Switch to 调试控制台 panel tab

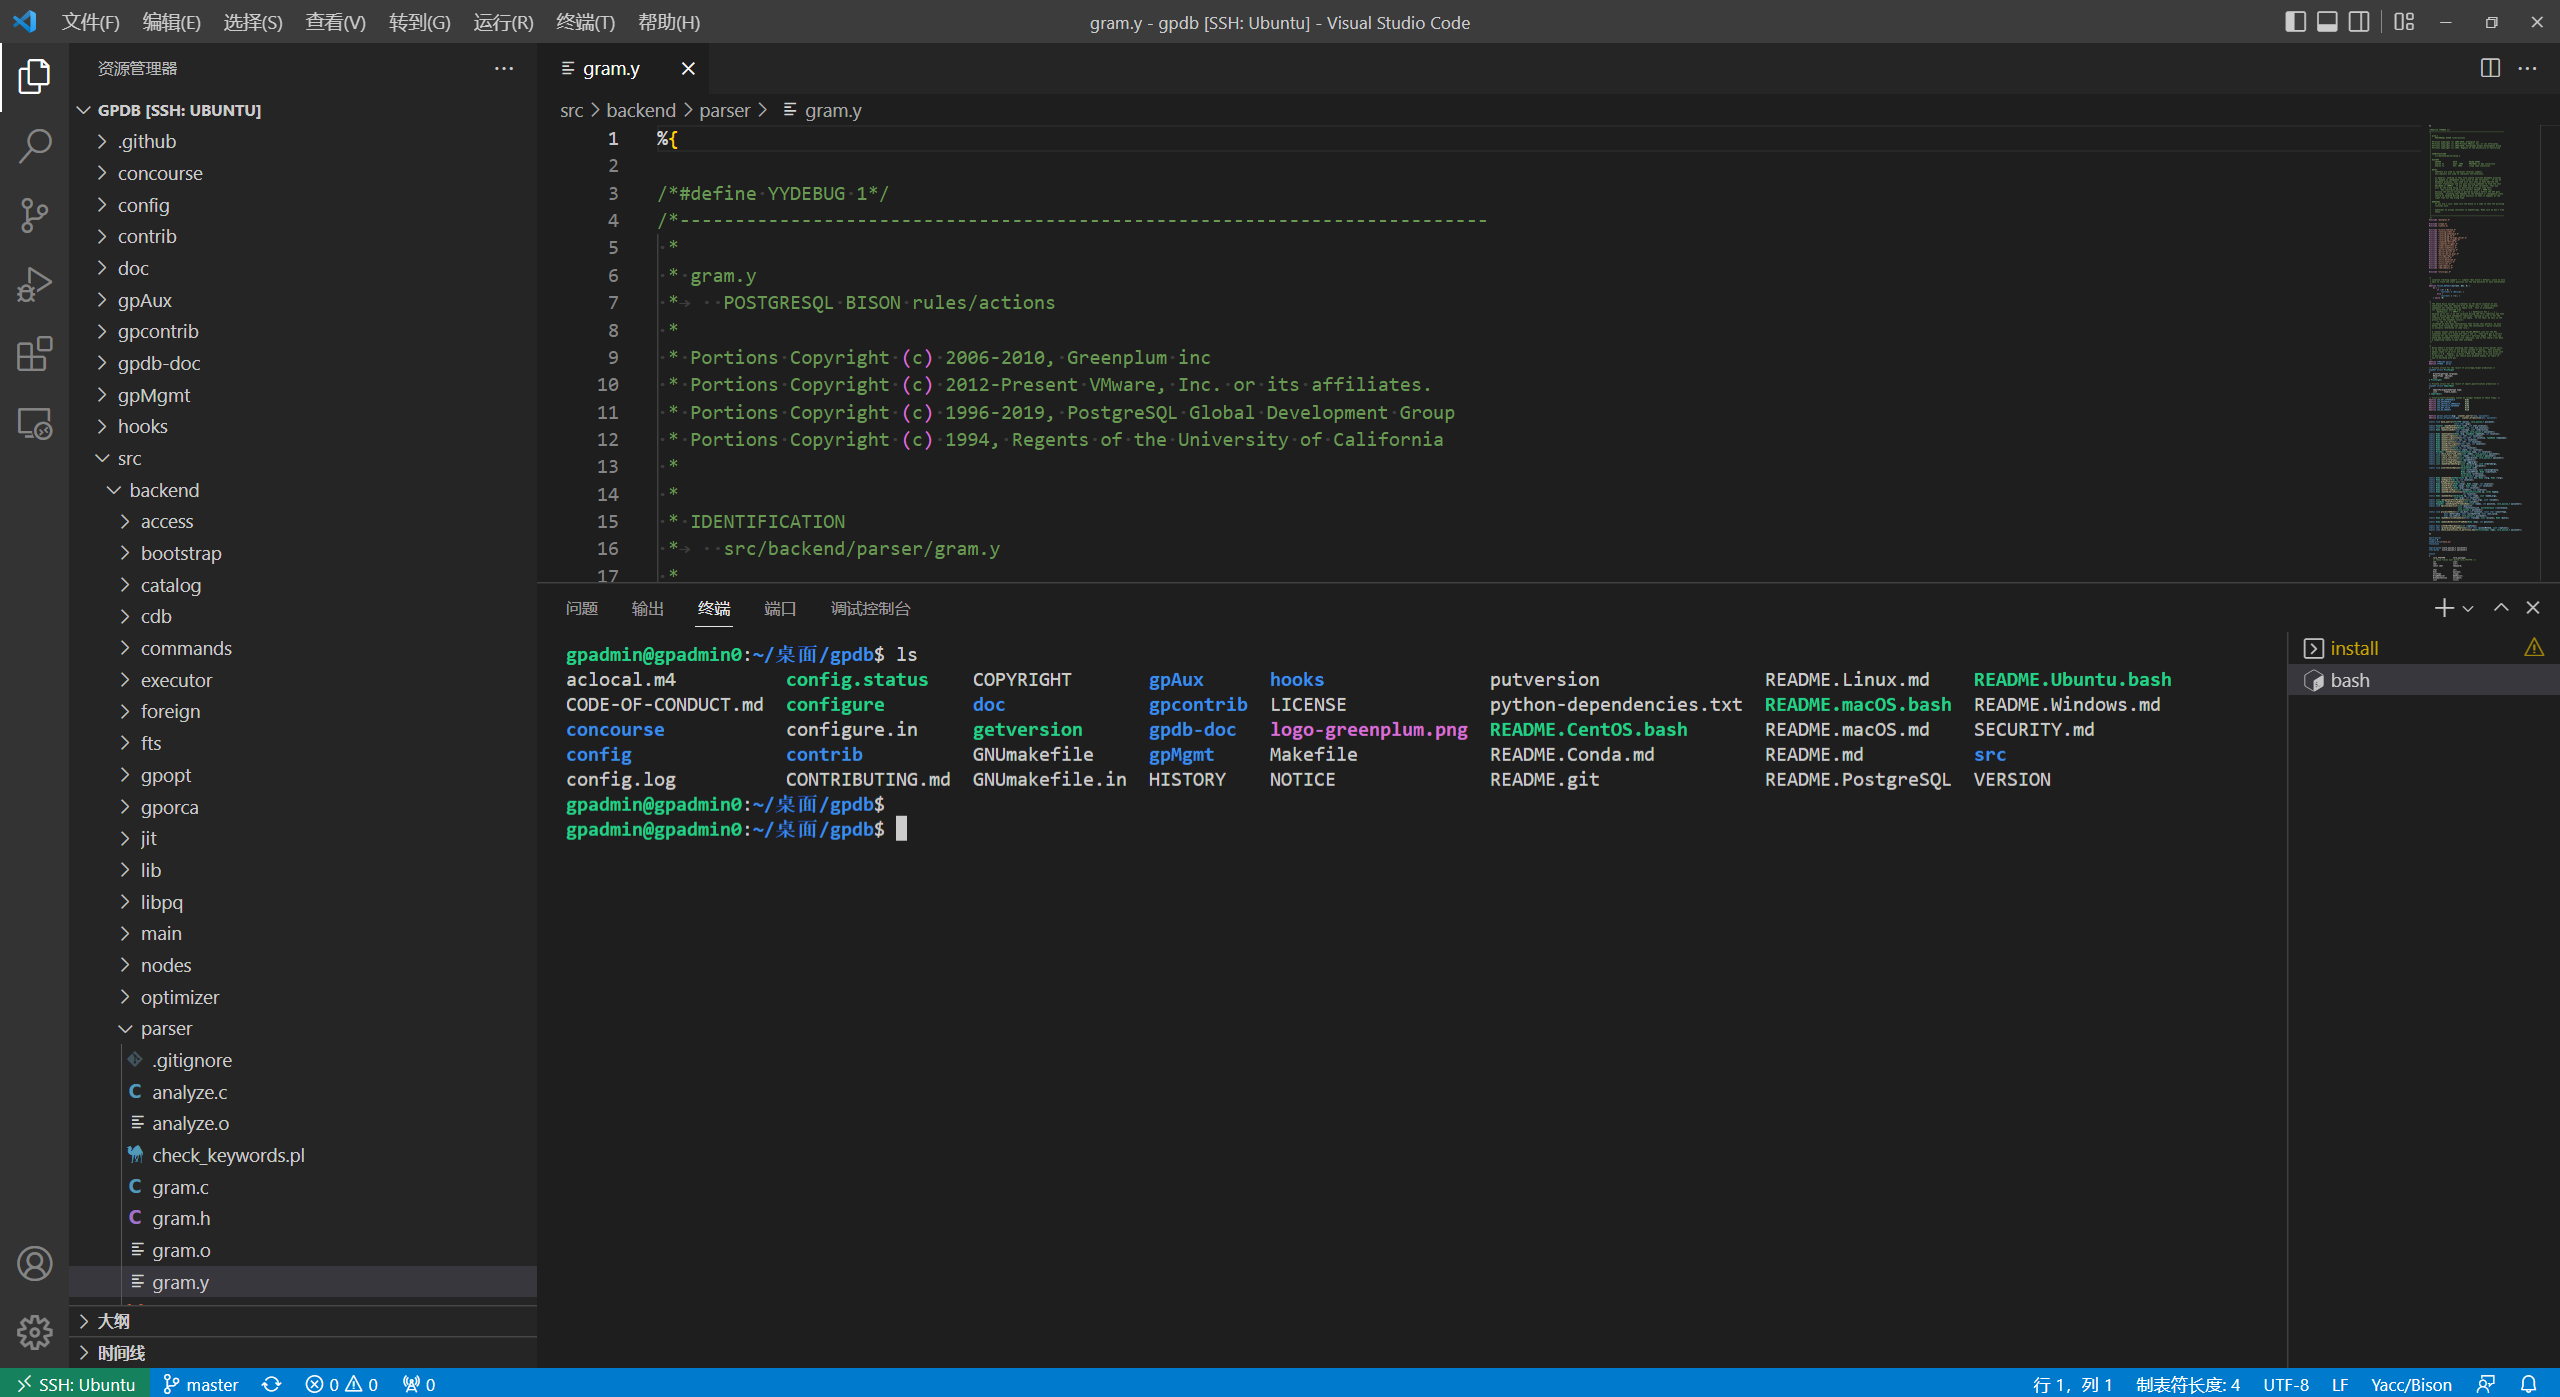click(869, 607)
